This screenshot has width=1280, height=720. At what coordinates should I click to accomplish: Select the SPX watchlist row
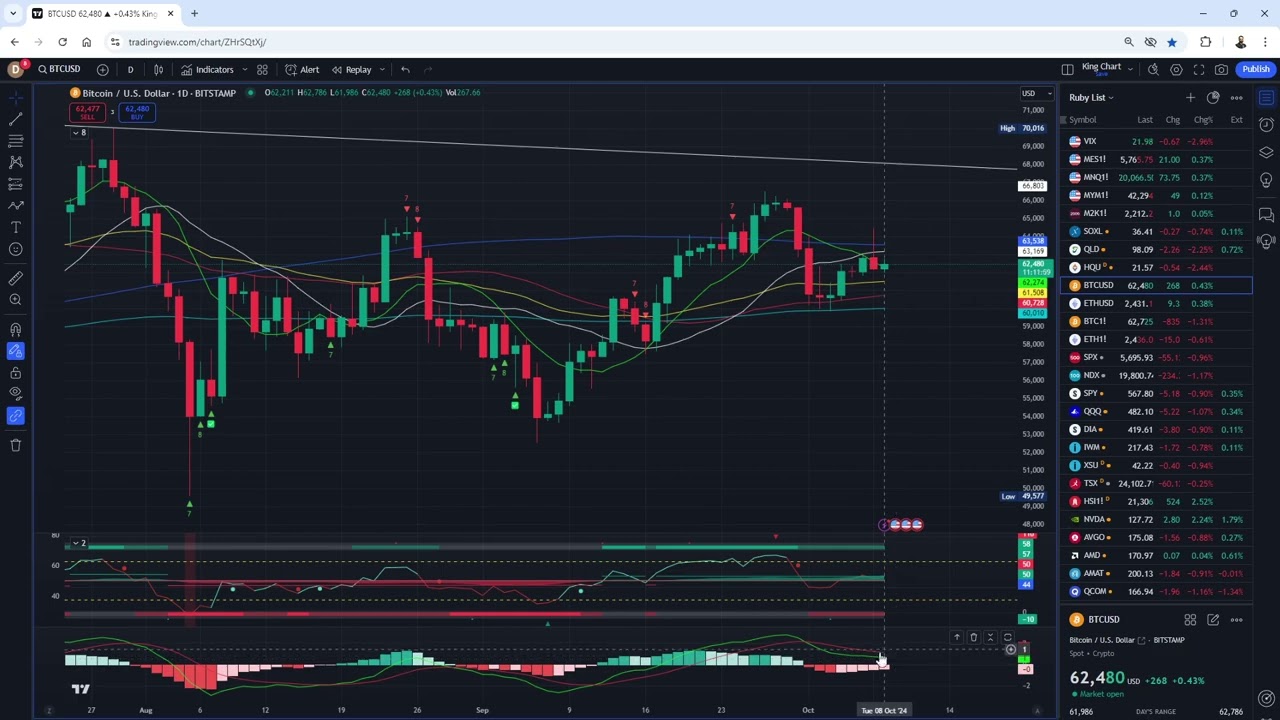(x=1156, y=357)
